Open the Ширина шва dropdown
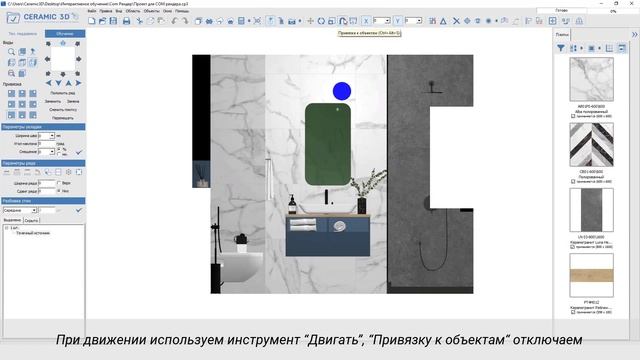The width and height of the screenshot is (640, 360). click(x=52, y=136)
